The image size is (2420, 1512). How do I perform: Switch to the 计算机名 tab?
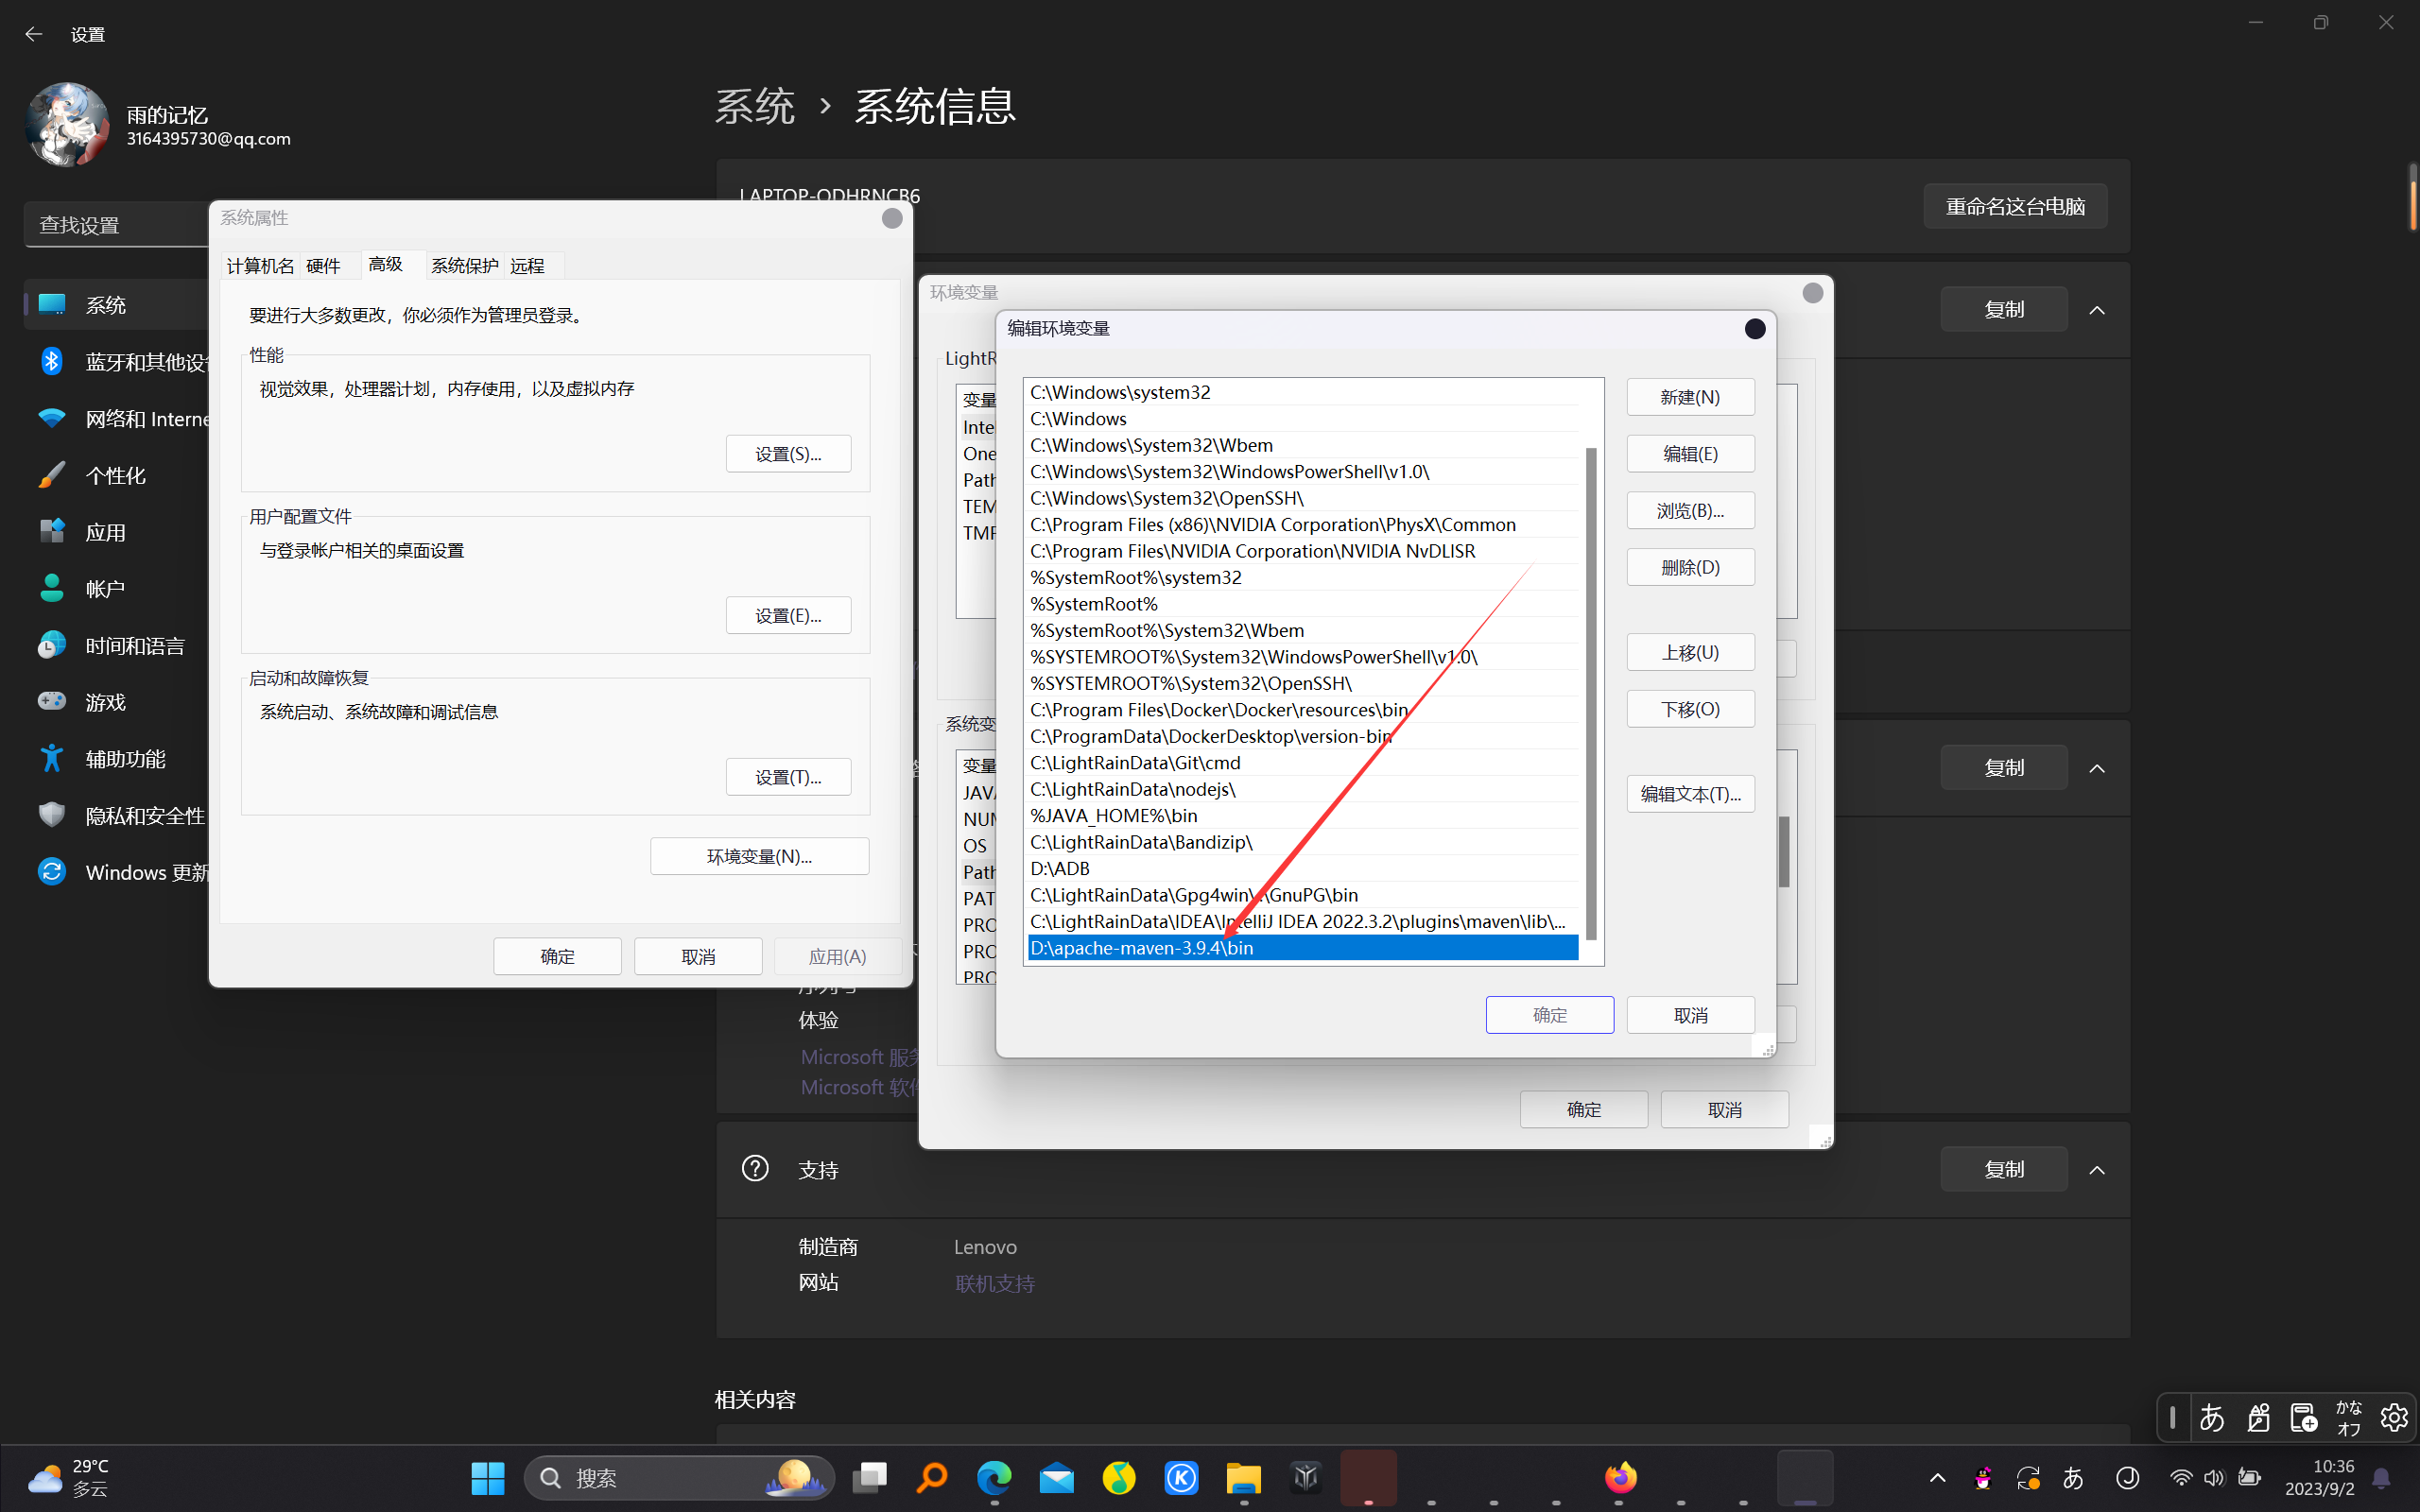coord(260,265)
